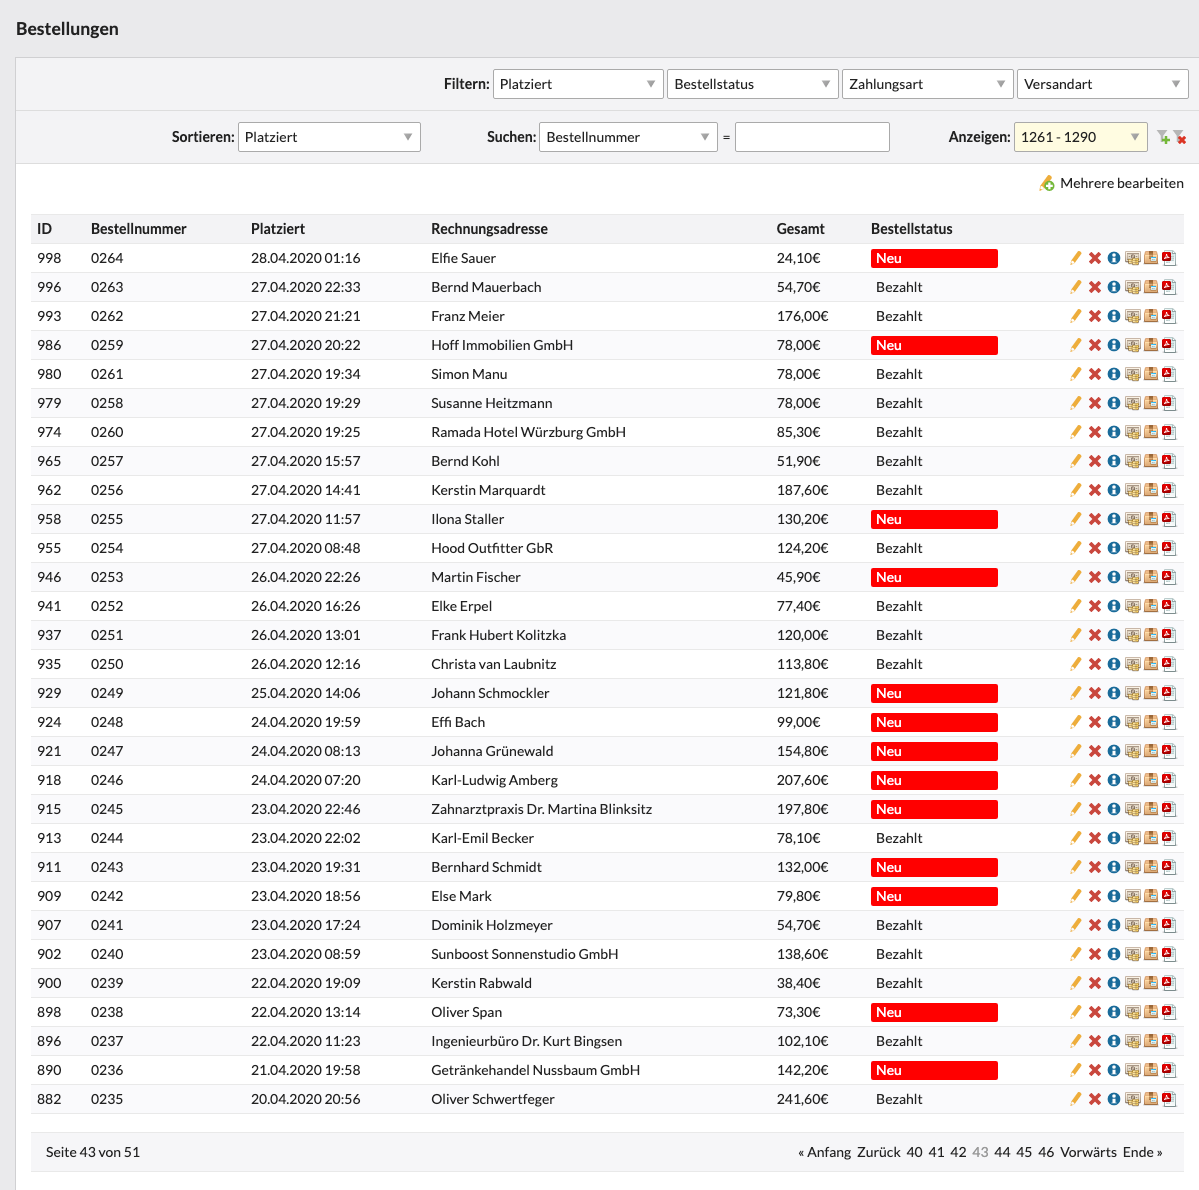Edit the Elke Erpel order 0252
Image resolution: width=1199 pixels, height=1190 pixels.
[1076, 606]
